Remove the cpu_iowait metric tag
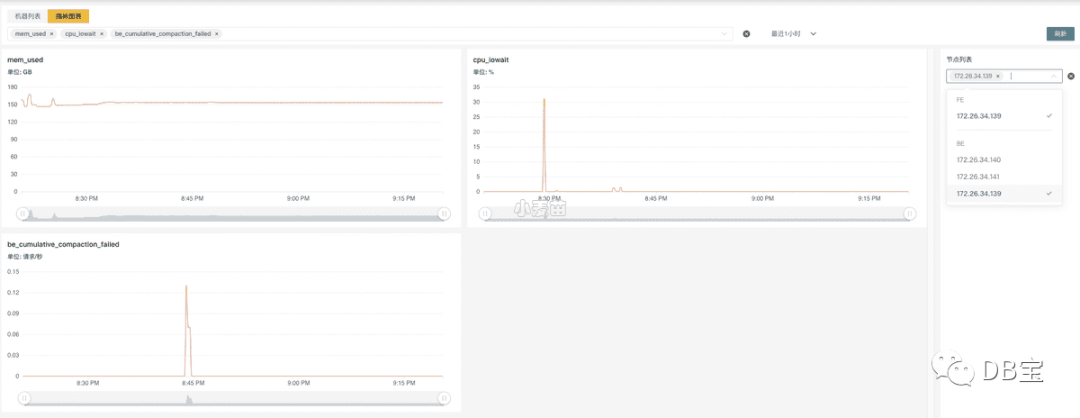Image resolution: width=1080 pixels, height=418 pixels. pyautogui.click(x=101, y=34)
